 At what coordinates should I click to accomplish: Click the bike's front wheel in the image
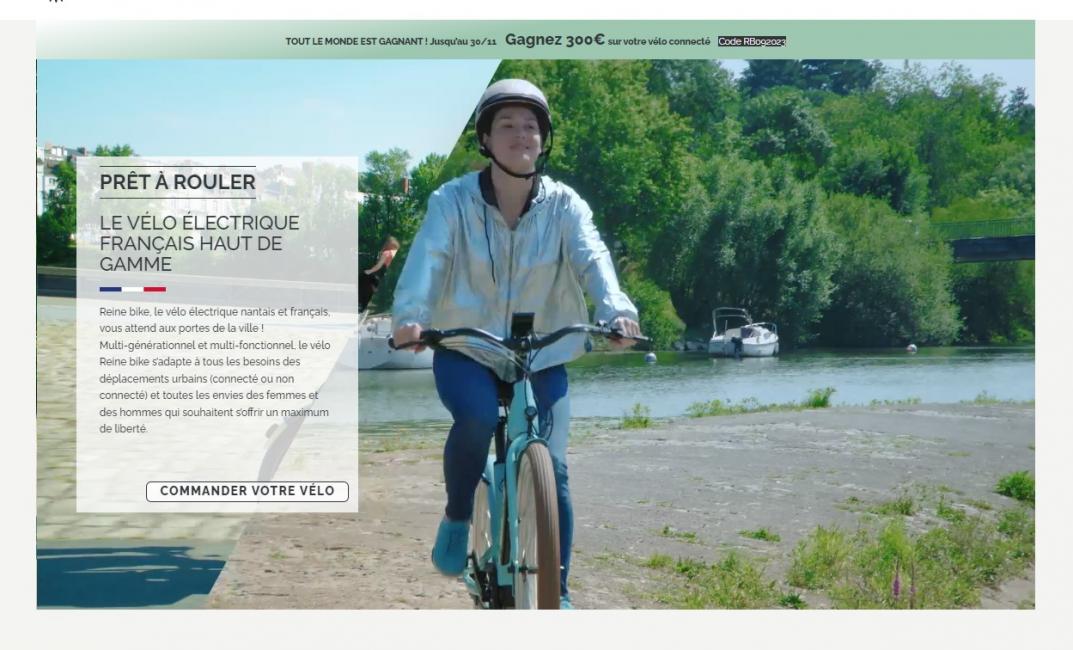coord(537,523)
